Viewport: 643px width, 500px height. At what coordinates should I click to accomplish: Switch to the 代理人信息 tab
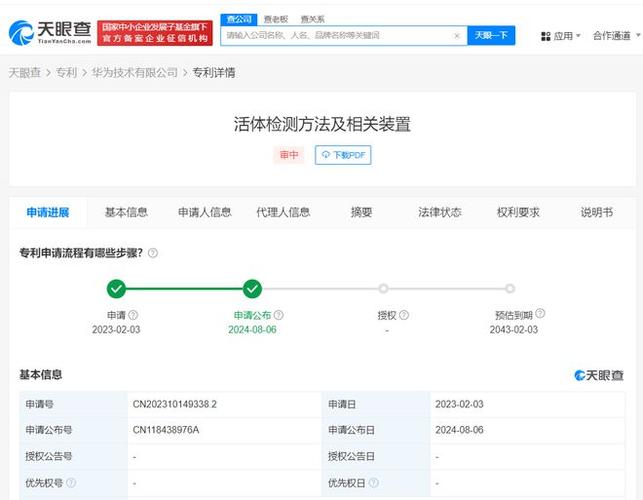[x=283, y=212]
